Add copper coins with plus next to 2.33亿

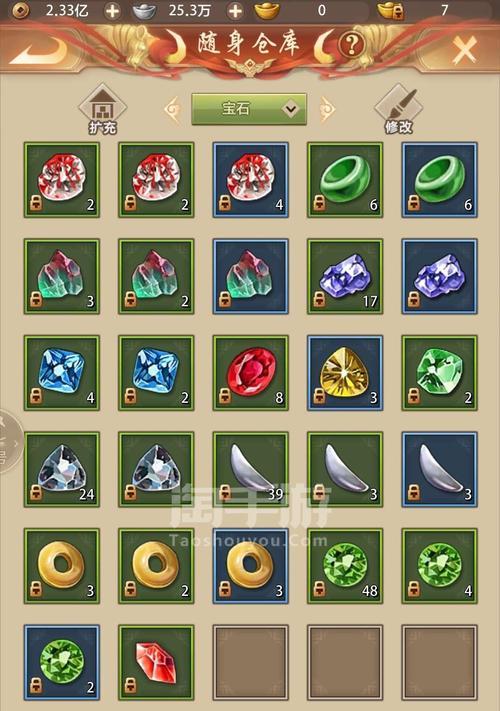(112, 11)
